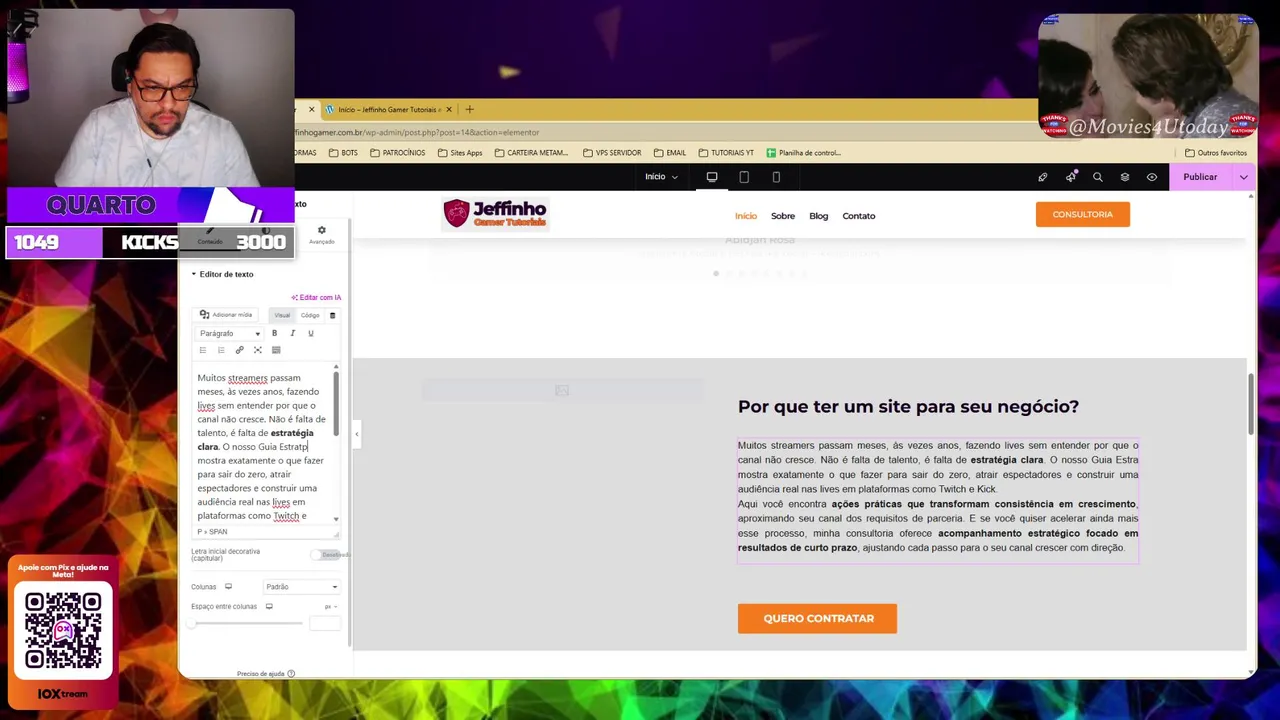Open the EMAIL bookmarks folder
This screenshot has width=1280, height=720.
[x=670, y=153]
